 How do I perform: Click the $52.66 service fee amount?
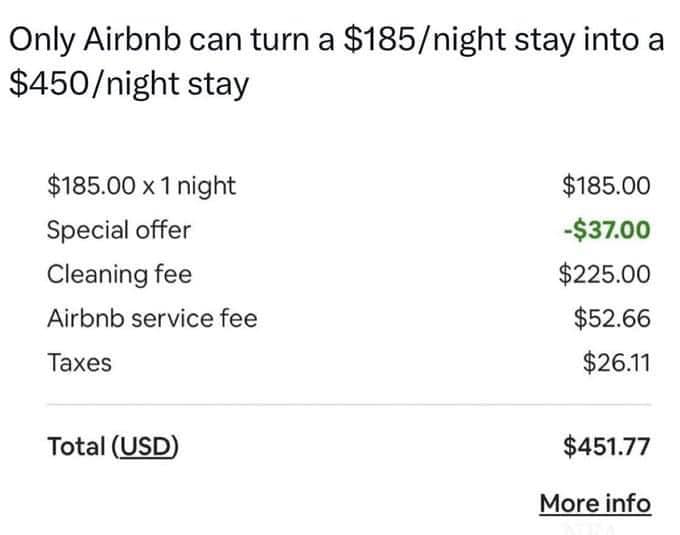(x=612, y=318)
